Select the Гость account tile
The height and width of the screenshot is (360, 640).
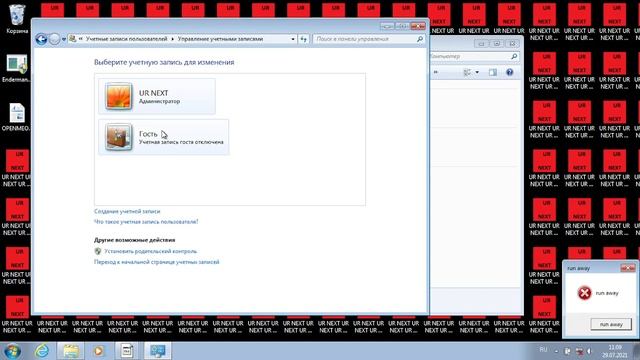coord(163,137)
